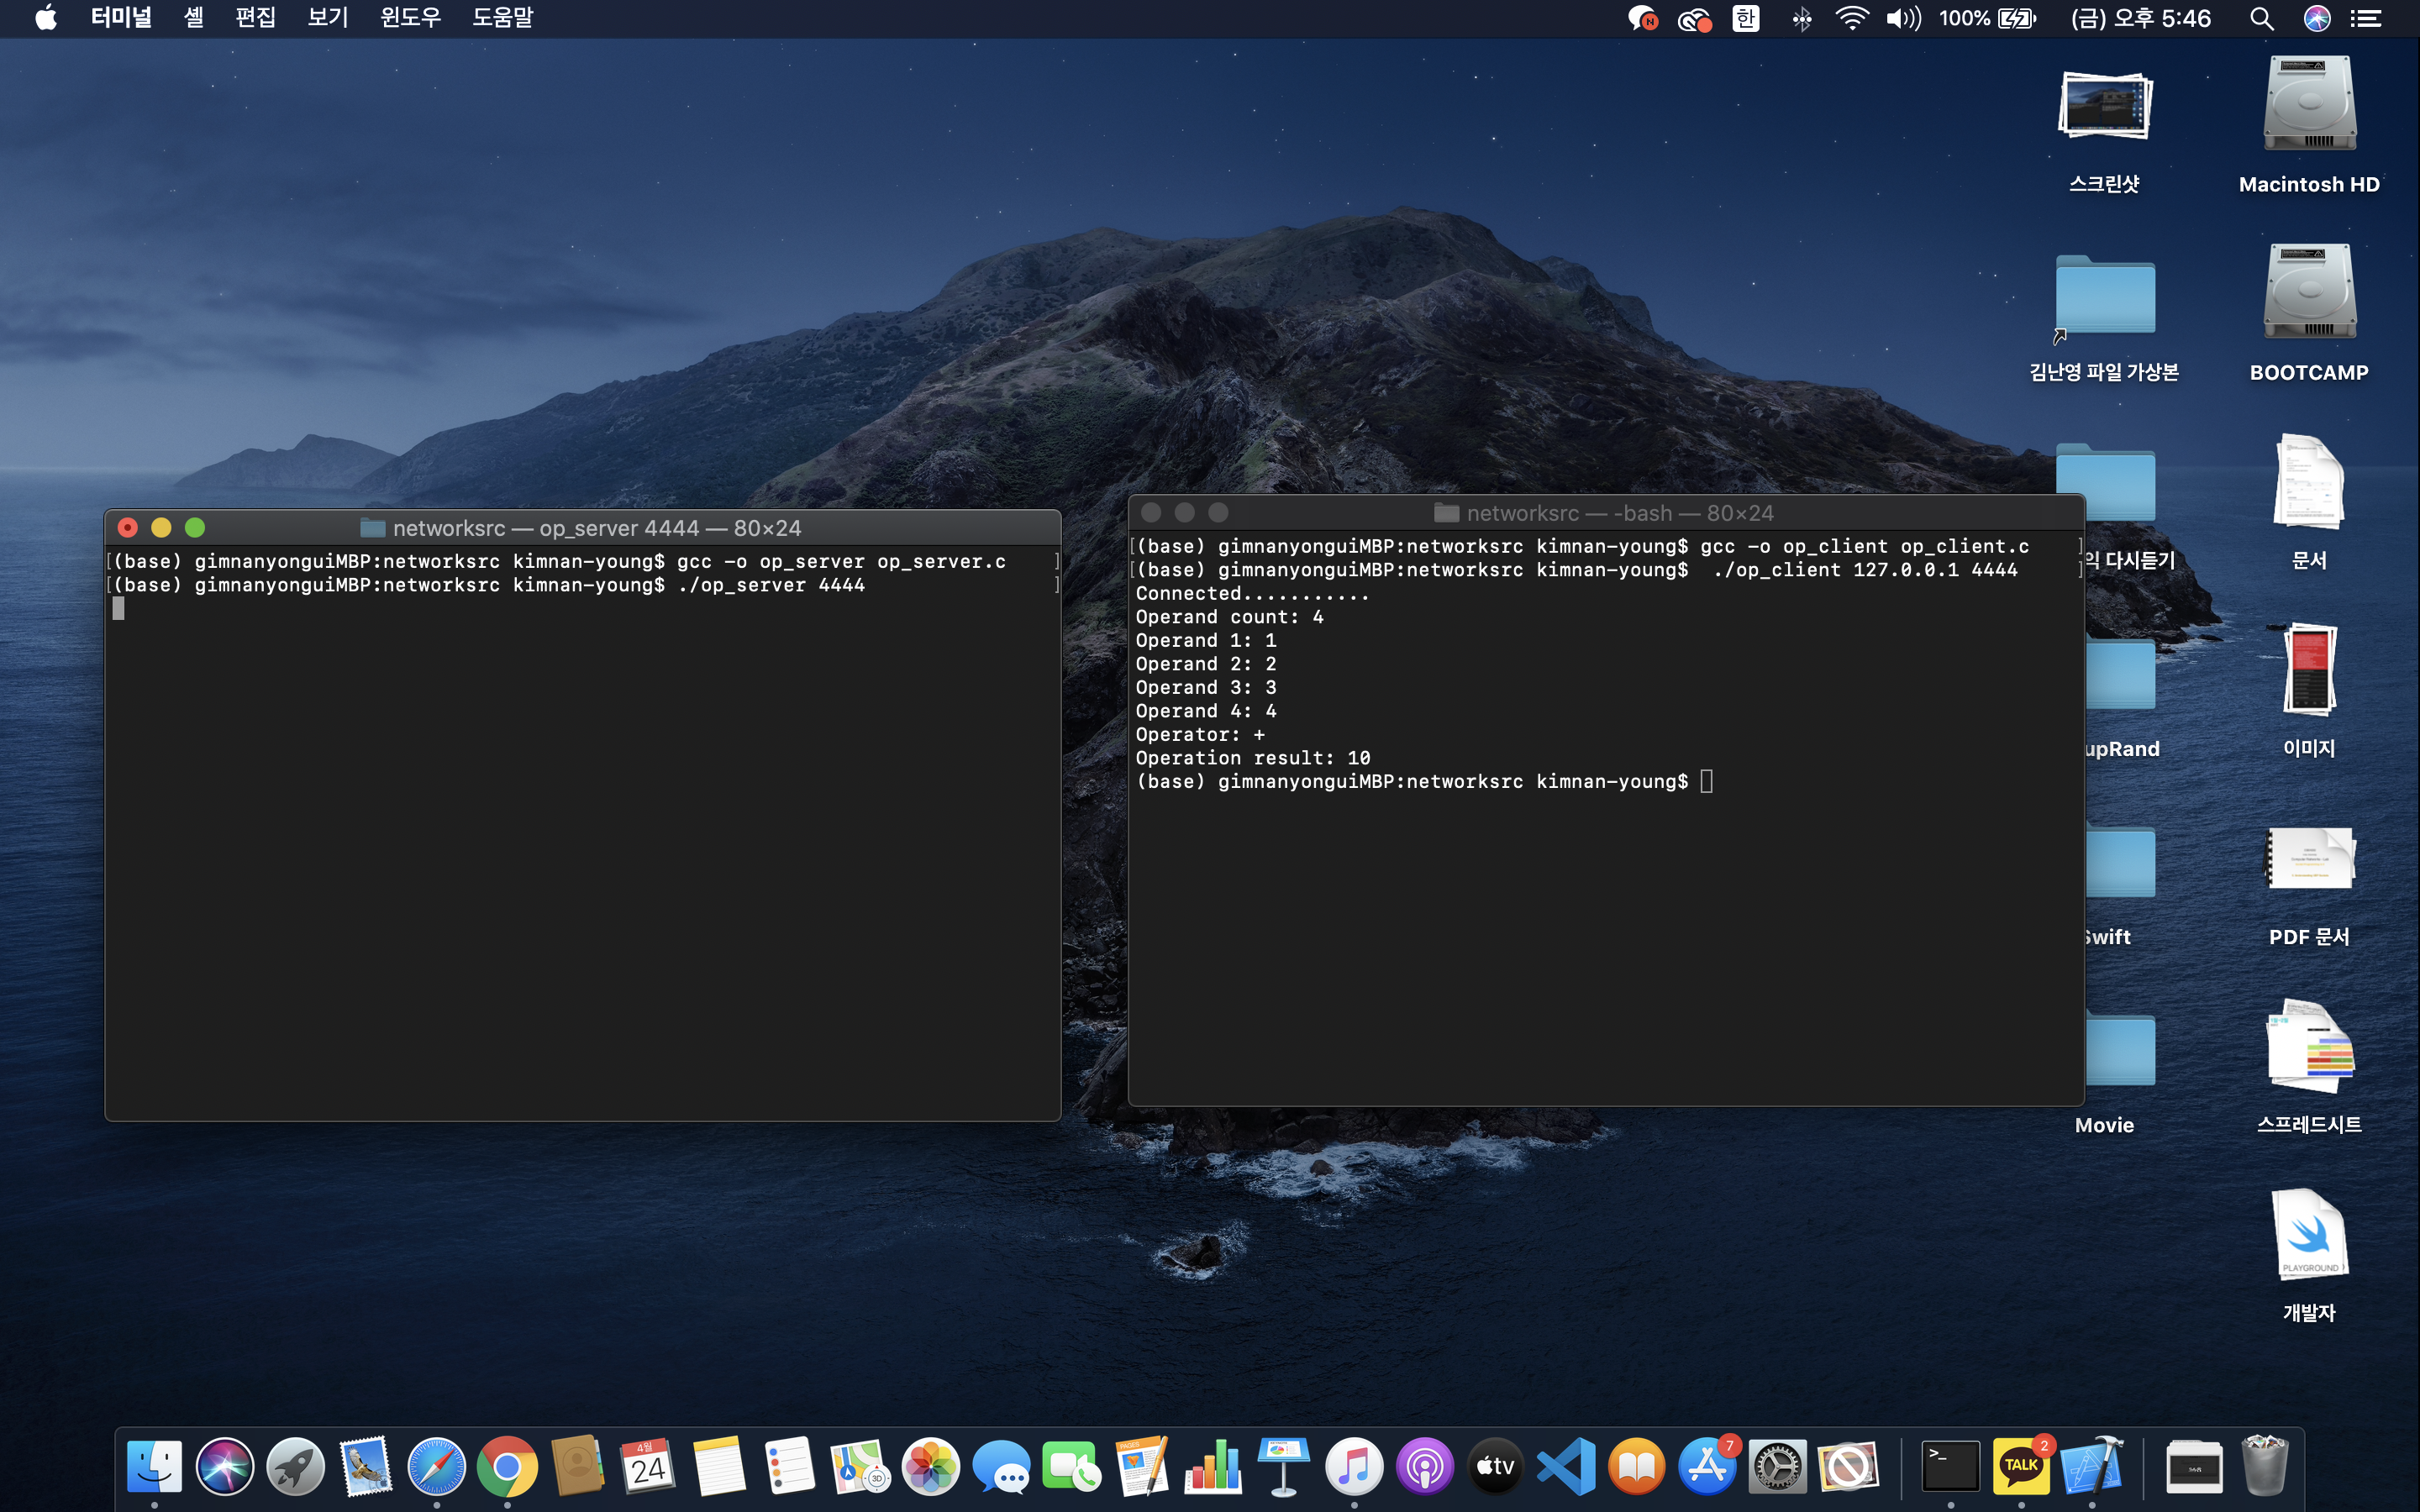2420x1512 pixels.
Task: Toggle Bluetooth from the menu bar icon
Action: [1801, 18]
